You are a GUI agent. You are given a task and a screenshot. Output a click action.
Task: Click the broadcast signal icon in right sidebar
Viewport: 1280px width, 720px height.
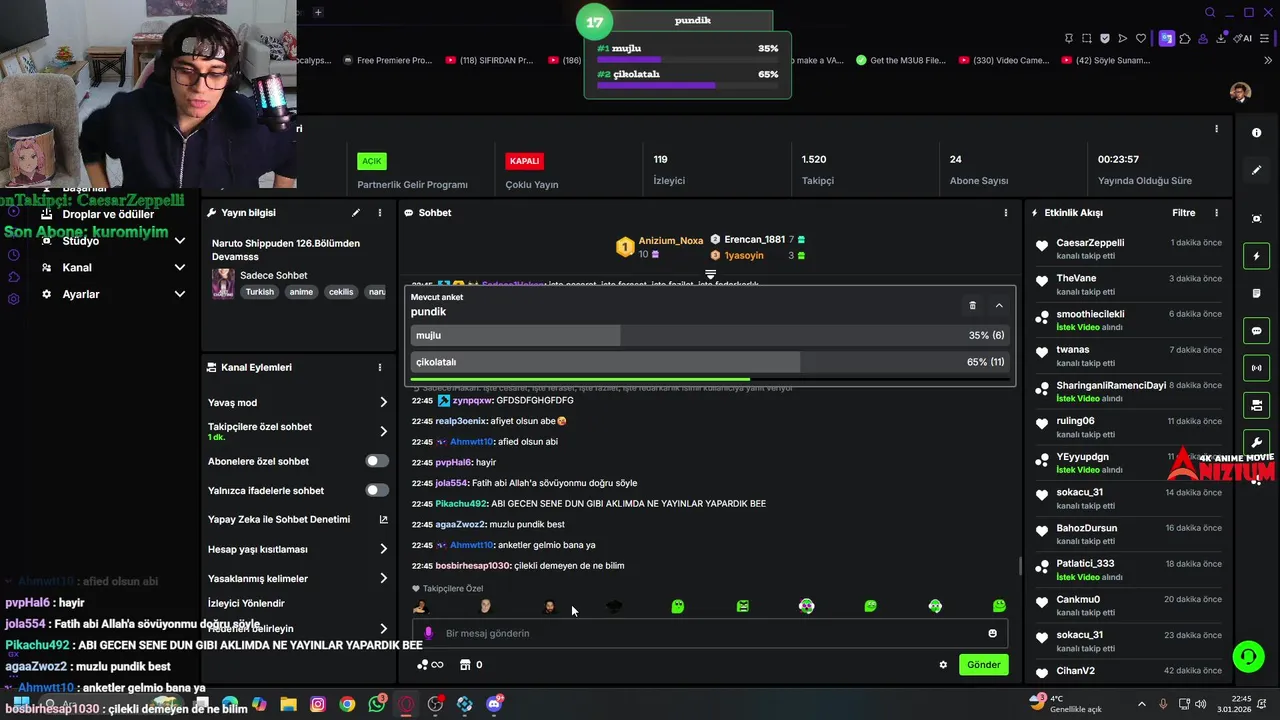click(x=1256, y=368)
